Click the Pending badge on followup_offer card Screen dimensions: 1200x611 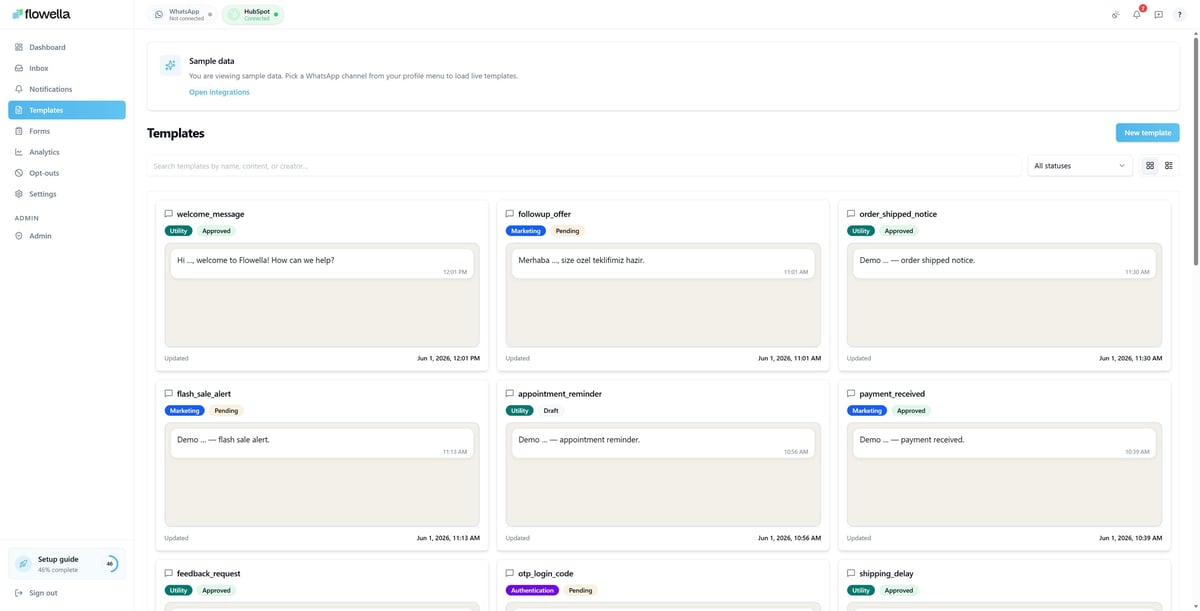(567, 231)
